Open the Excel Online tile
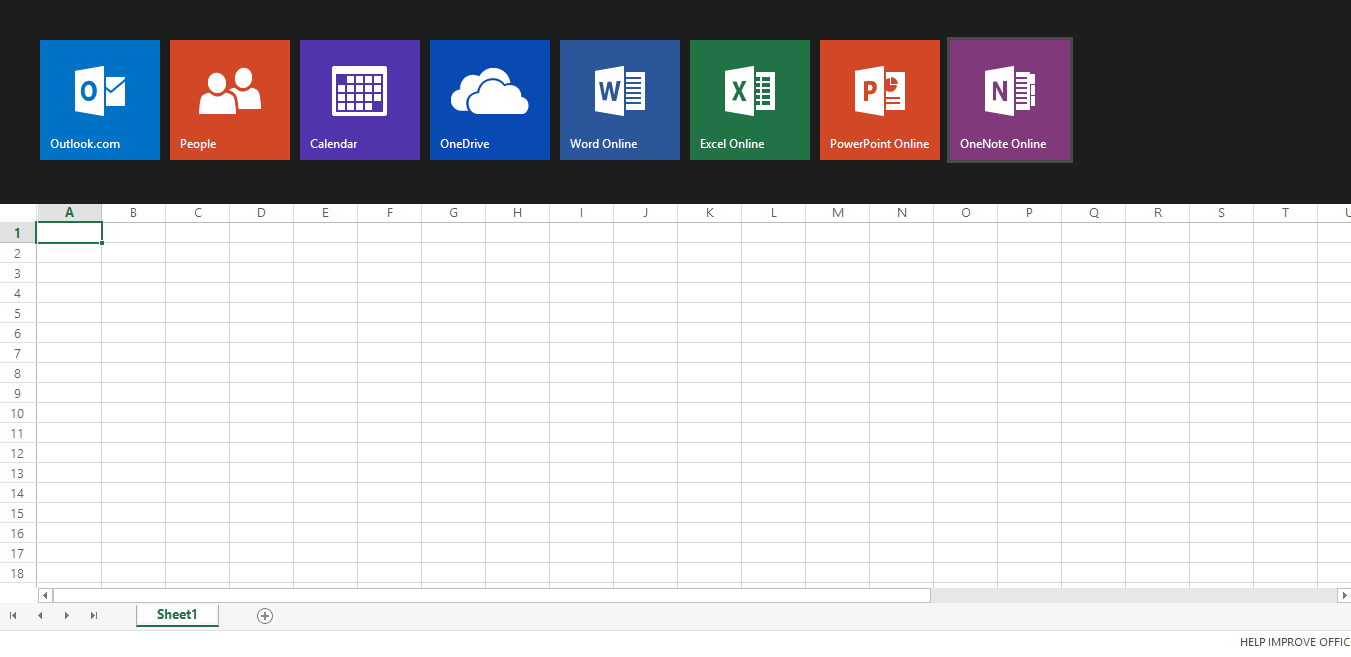This screenshot has height=657, width=1351. (x=750, y=100)
